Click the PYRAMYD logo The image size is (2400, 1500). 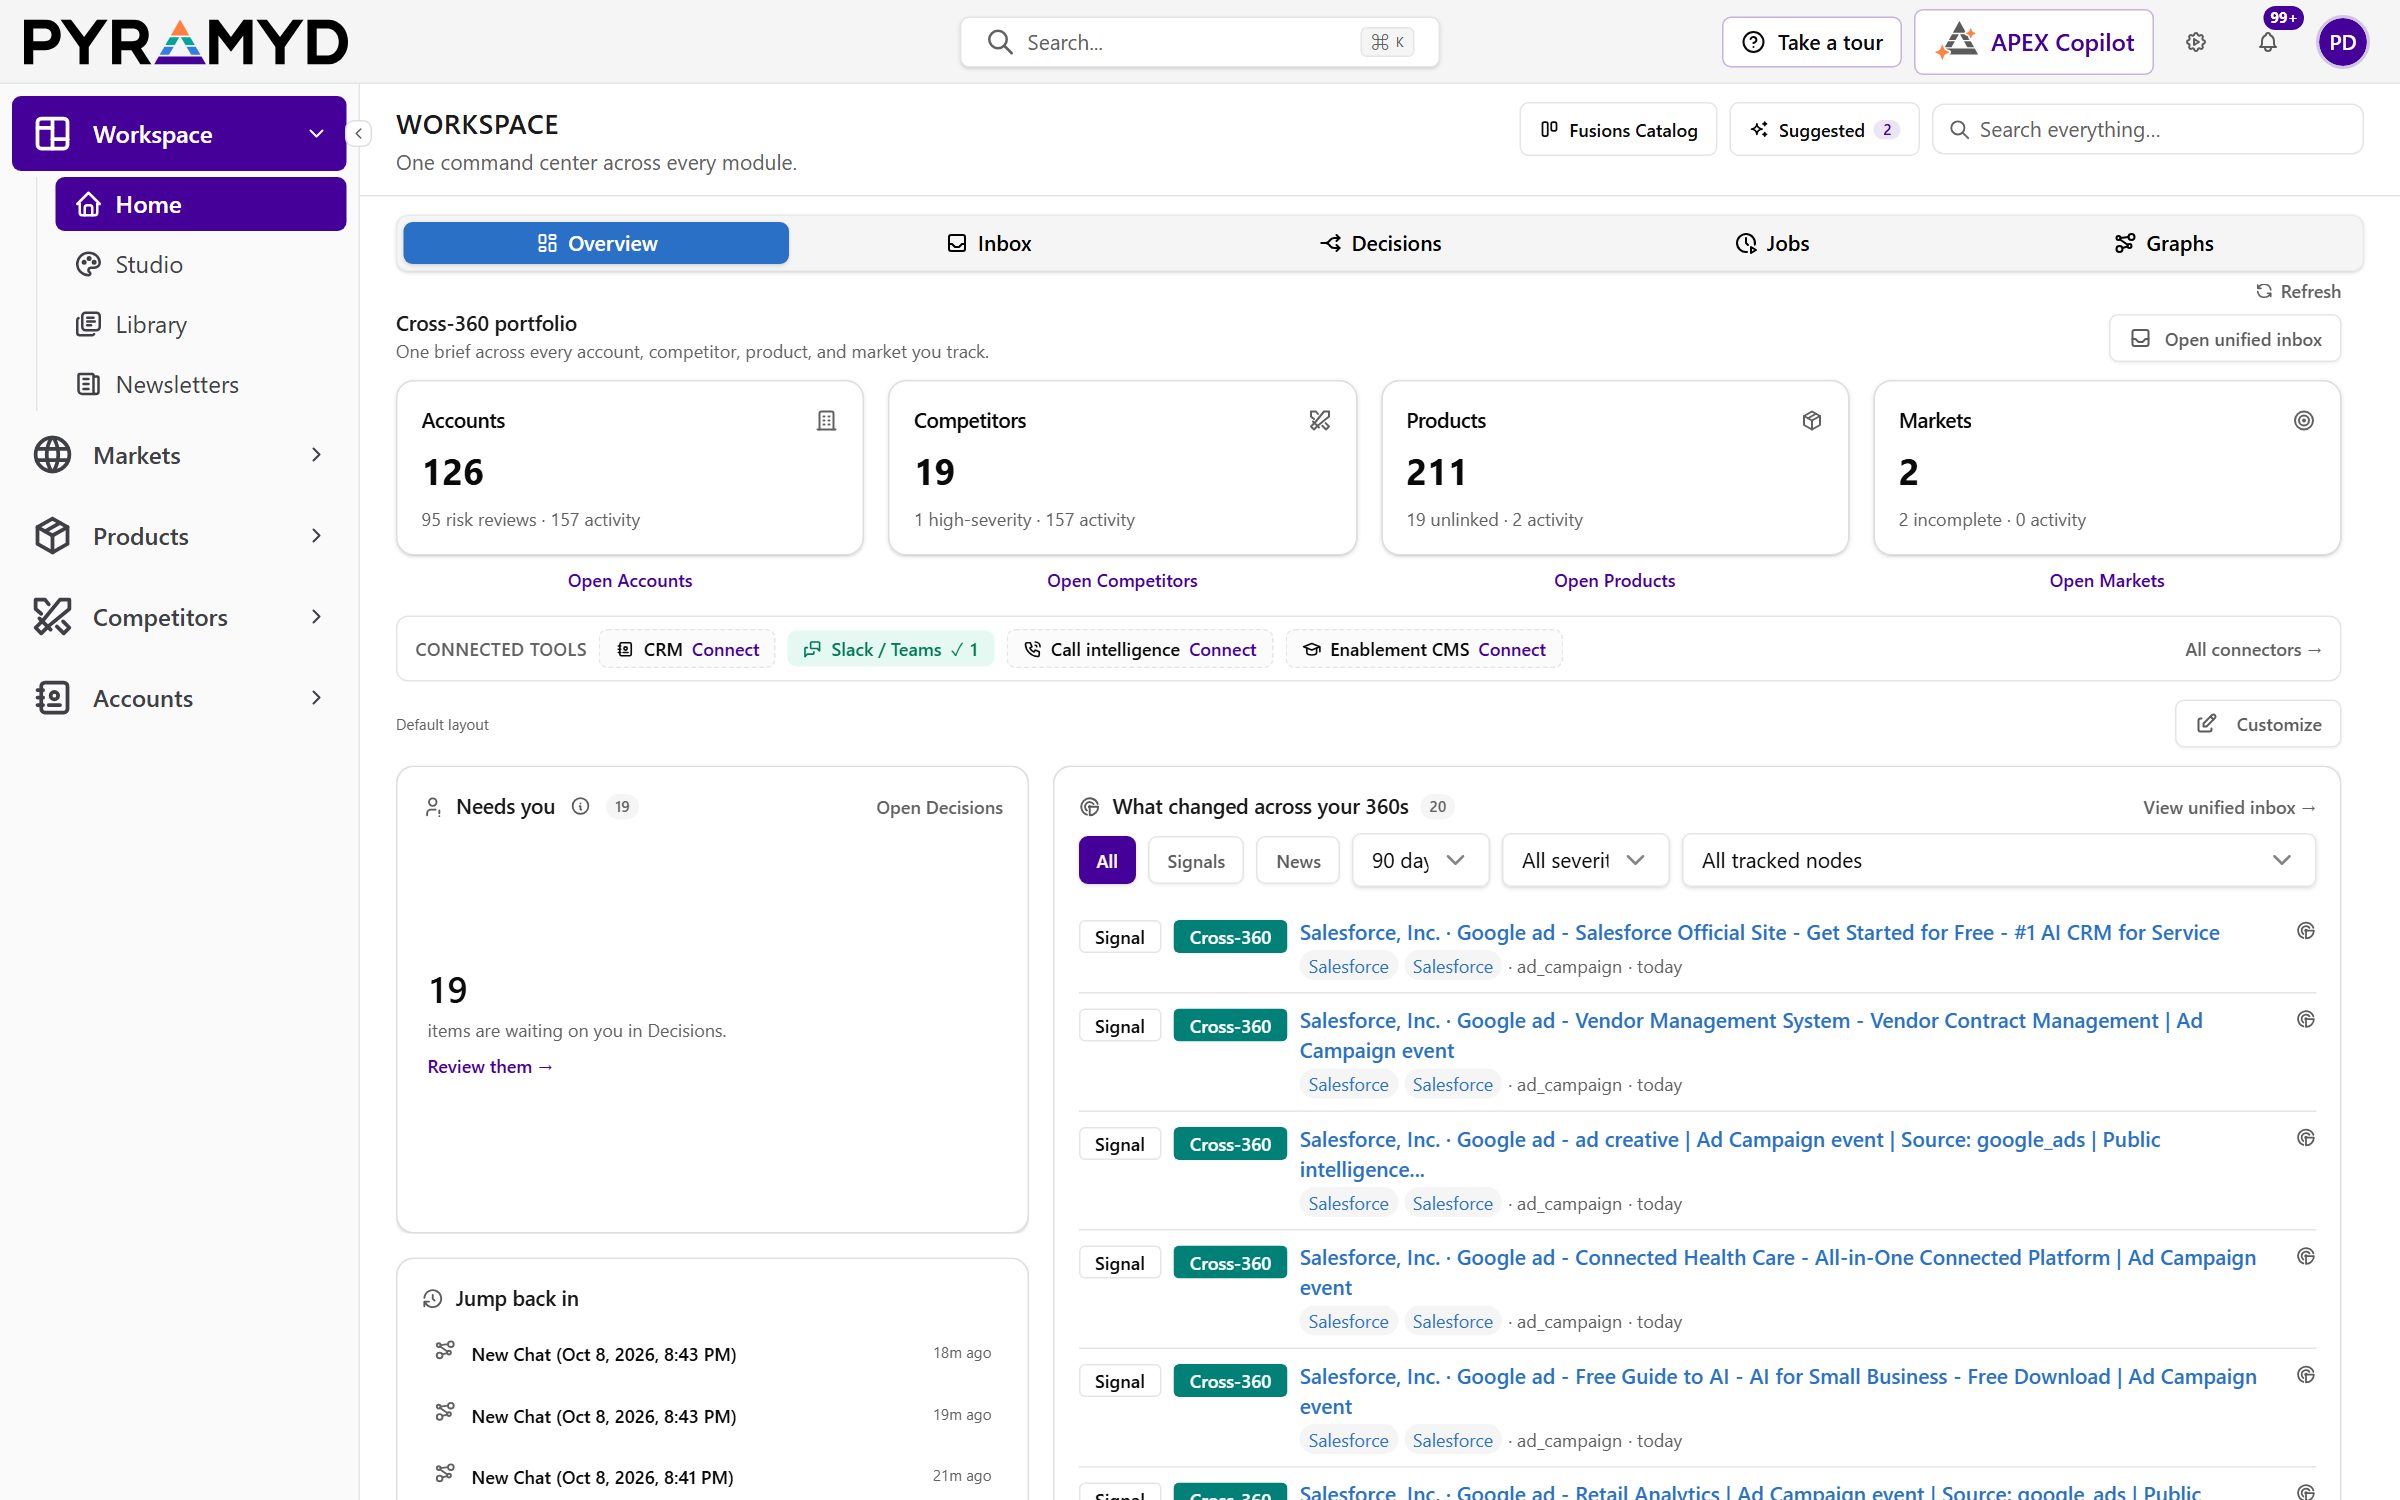pyautogui.click(x=186, y=42)
